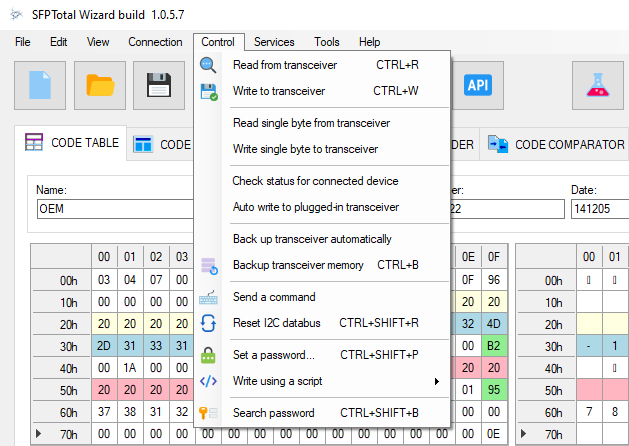Open the Edit menu
Viewport: 629px width, 446px height.
click(59, 42)
